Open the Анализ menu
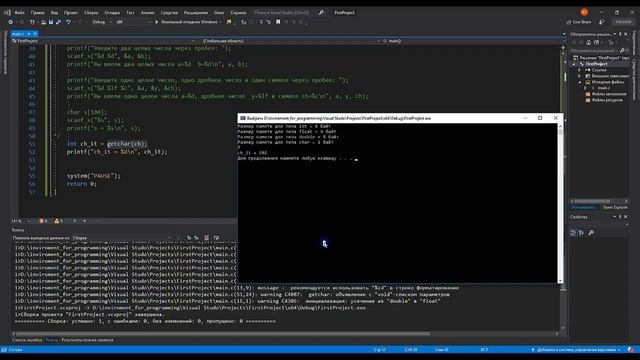Screen dimensions: 640x360 pyautogui.click(x=147, y=13)
